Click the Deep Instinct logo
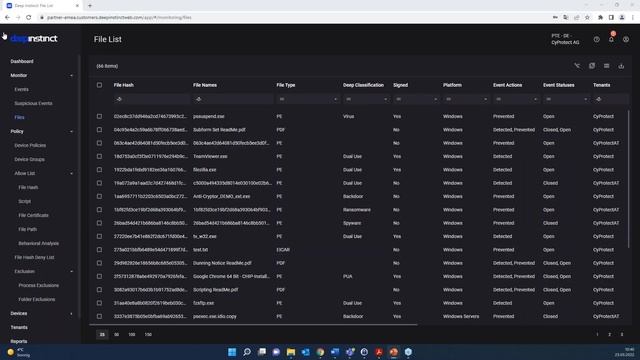The height and width of the screenshot is (360, 640). [x=34, y=38]
